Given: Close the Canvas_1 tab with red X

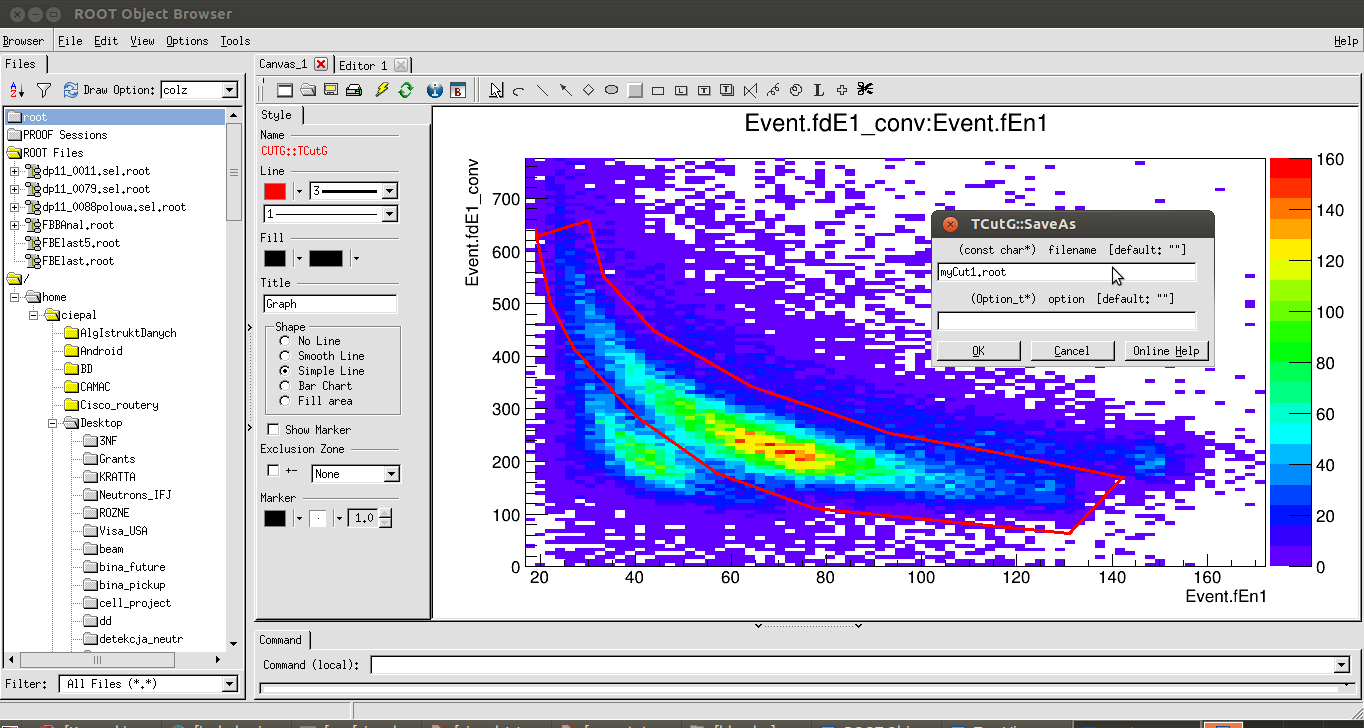Looking at the screenshot, I should pyautogui.click(x=321, y=64).
